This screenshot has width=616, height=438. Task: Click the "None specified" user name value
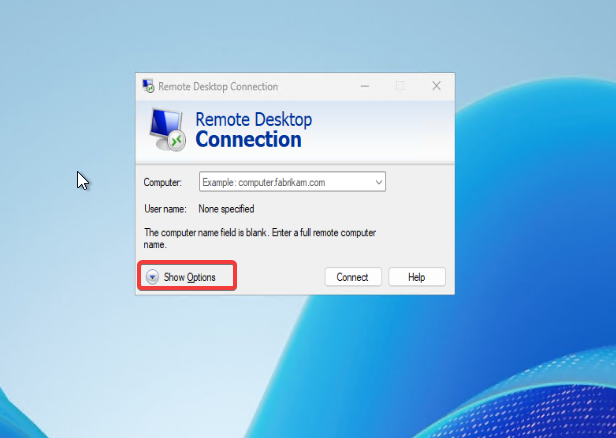coord(226,209)
